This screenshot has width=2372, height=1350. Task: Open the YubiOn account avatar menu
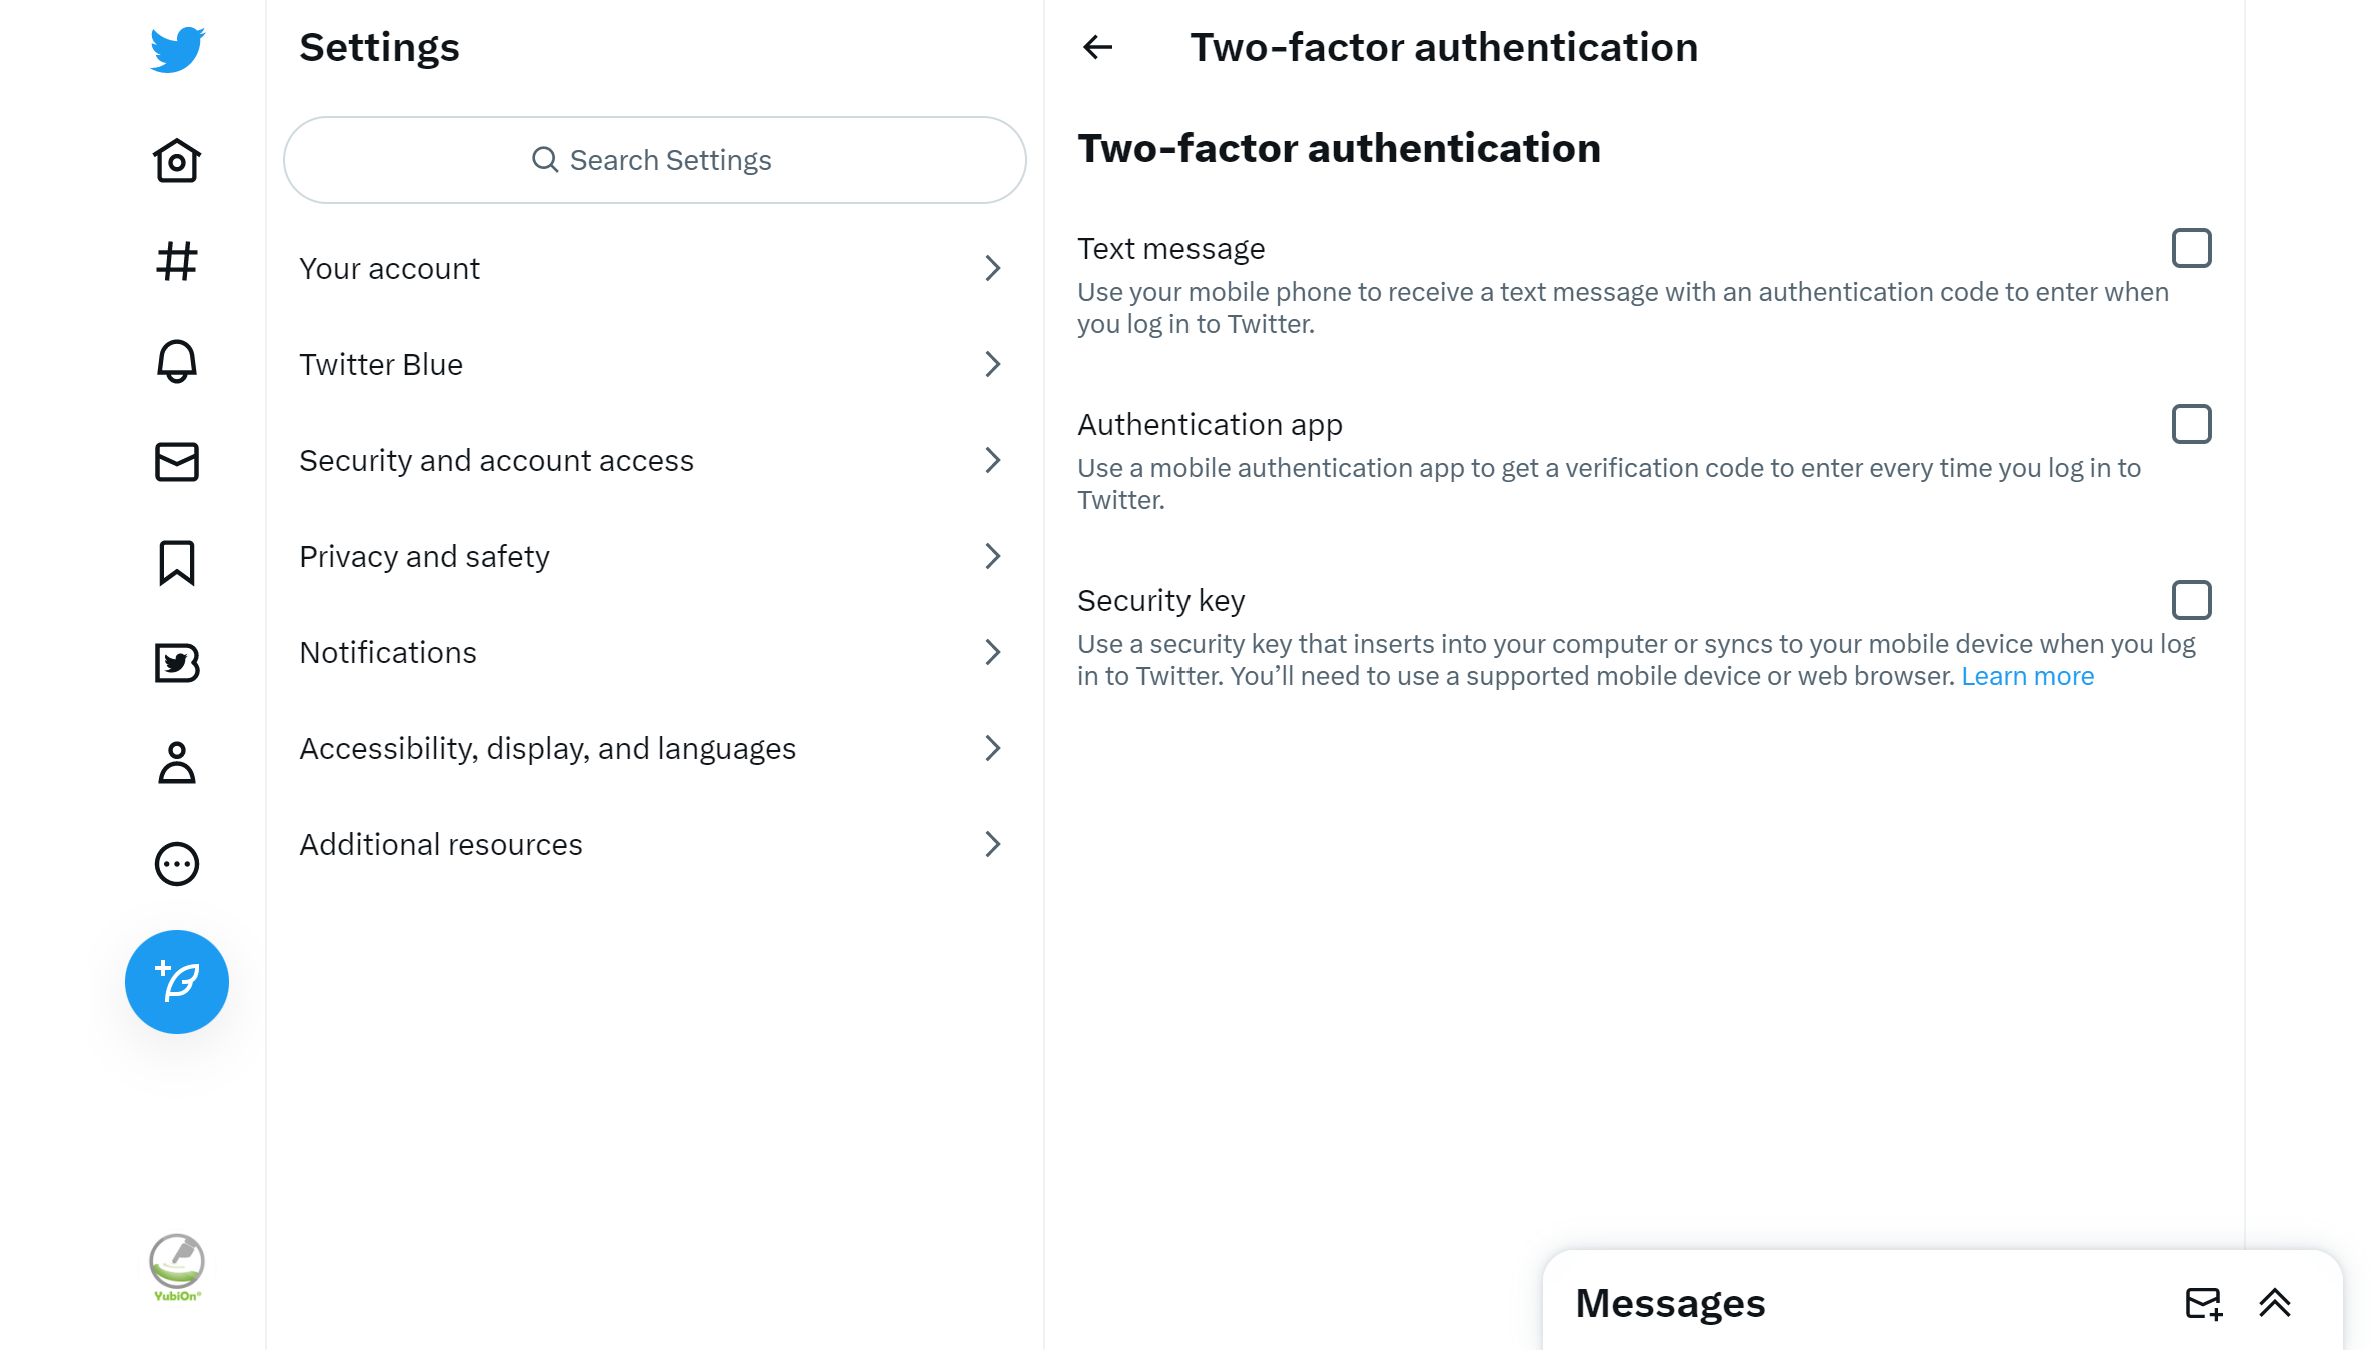click(177, 1266)
